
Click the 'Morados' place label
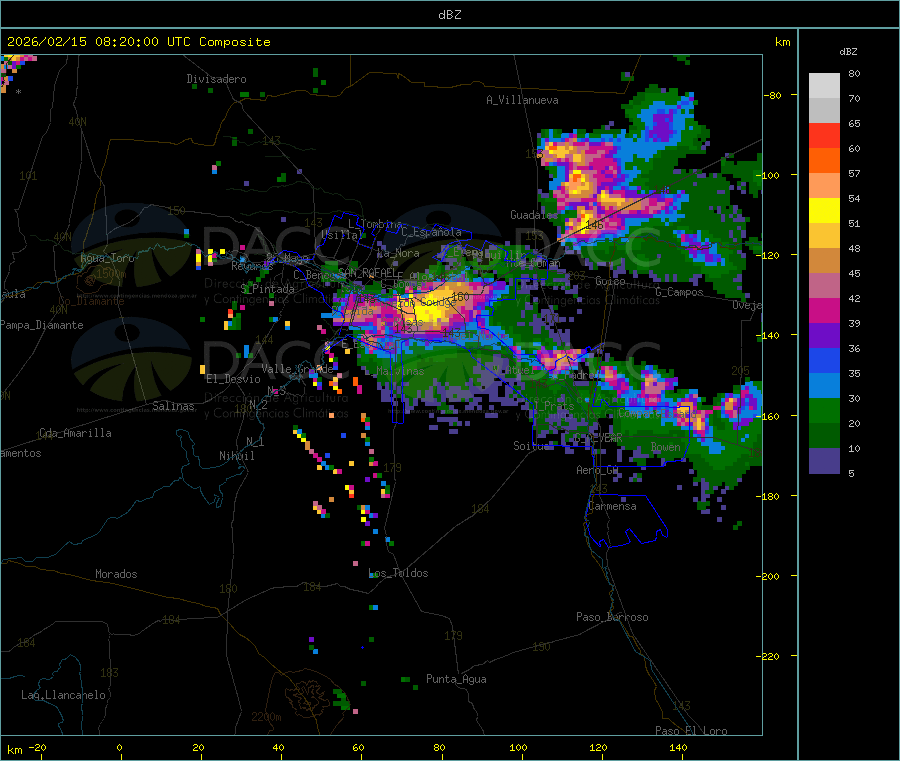(116, 574)
